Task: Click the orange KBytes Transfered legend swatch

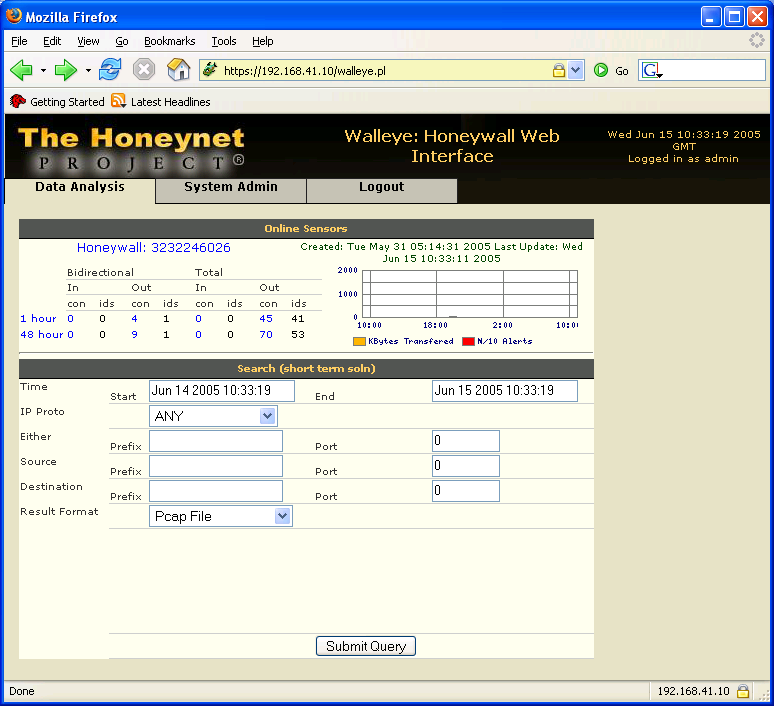Action: (x=359, y=341)
